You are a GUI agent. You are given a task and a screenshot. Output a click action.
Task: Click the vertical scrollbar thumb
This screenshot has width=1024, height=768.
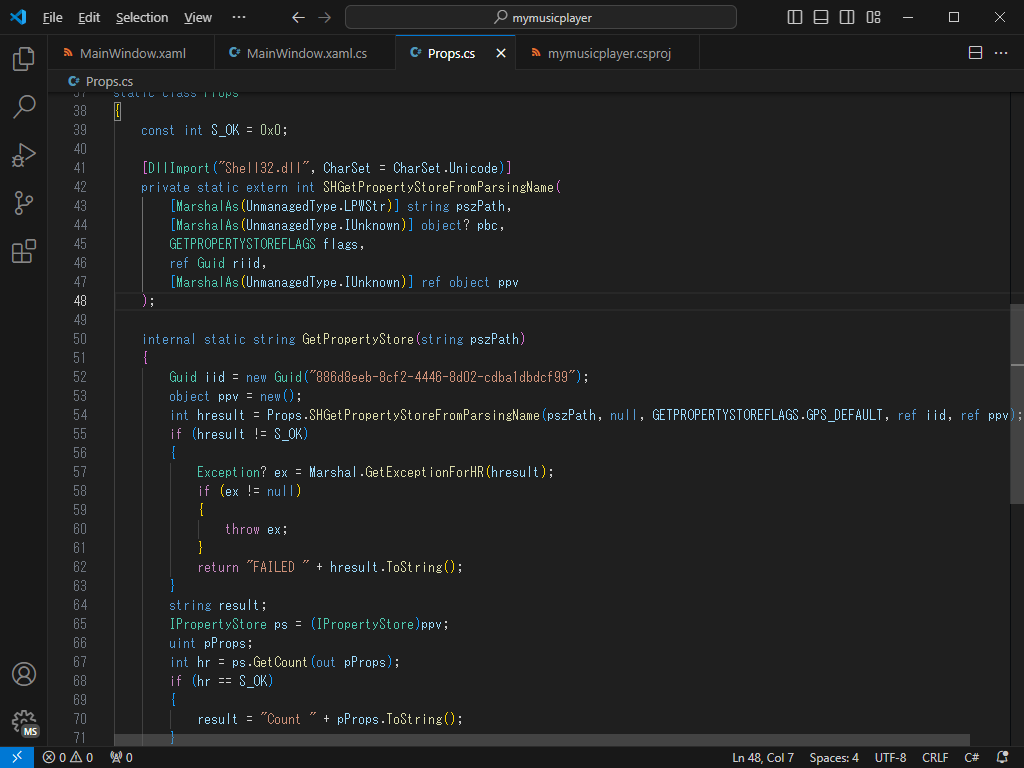pos(1017,404)
